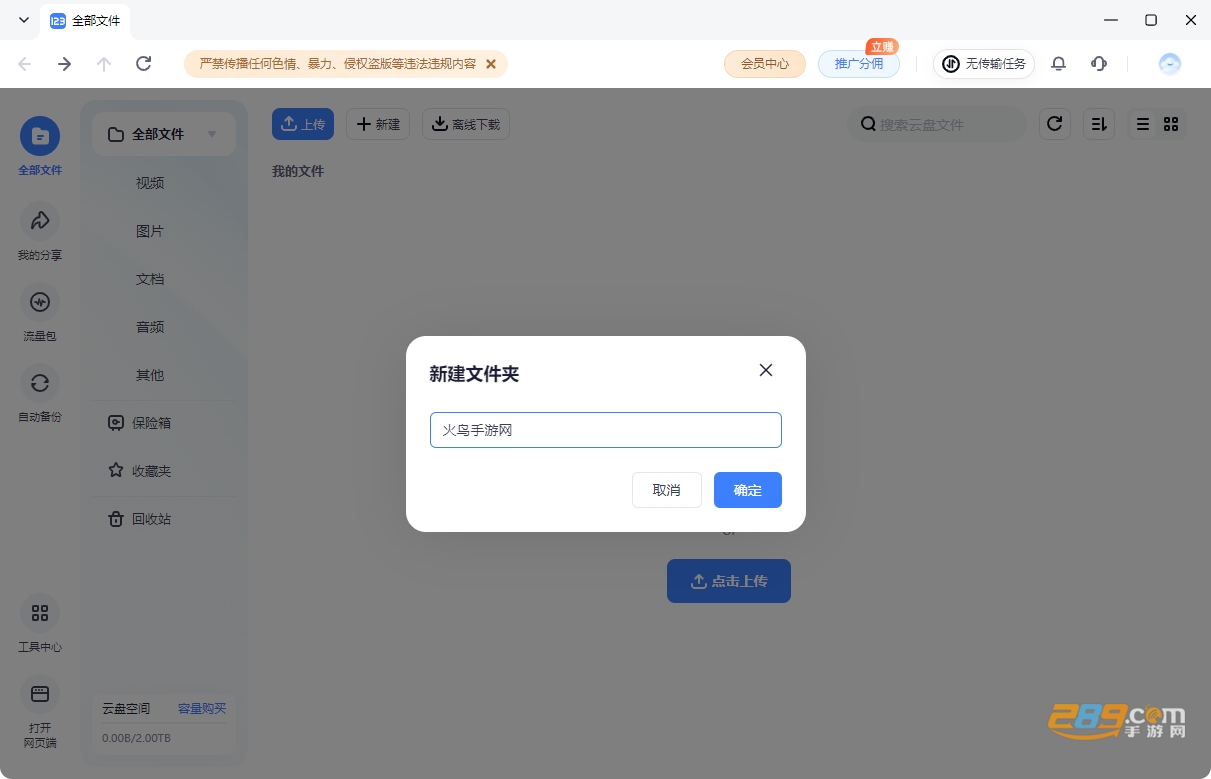
Task: Open the 流量包 sidebar icon
Action: (40, 302)
